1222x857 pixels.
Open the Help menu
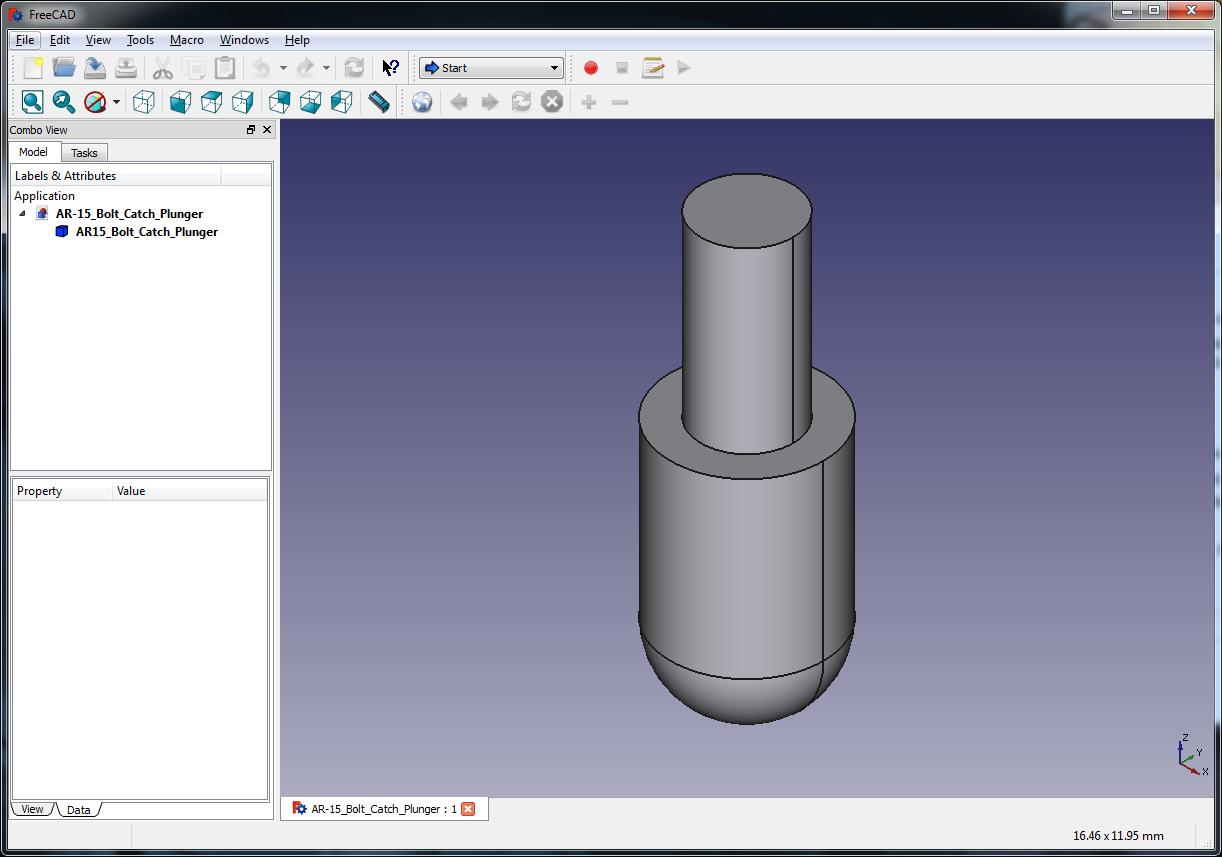tap(297, 40)
